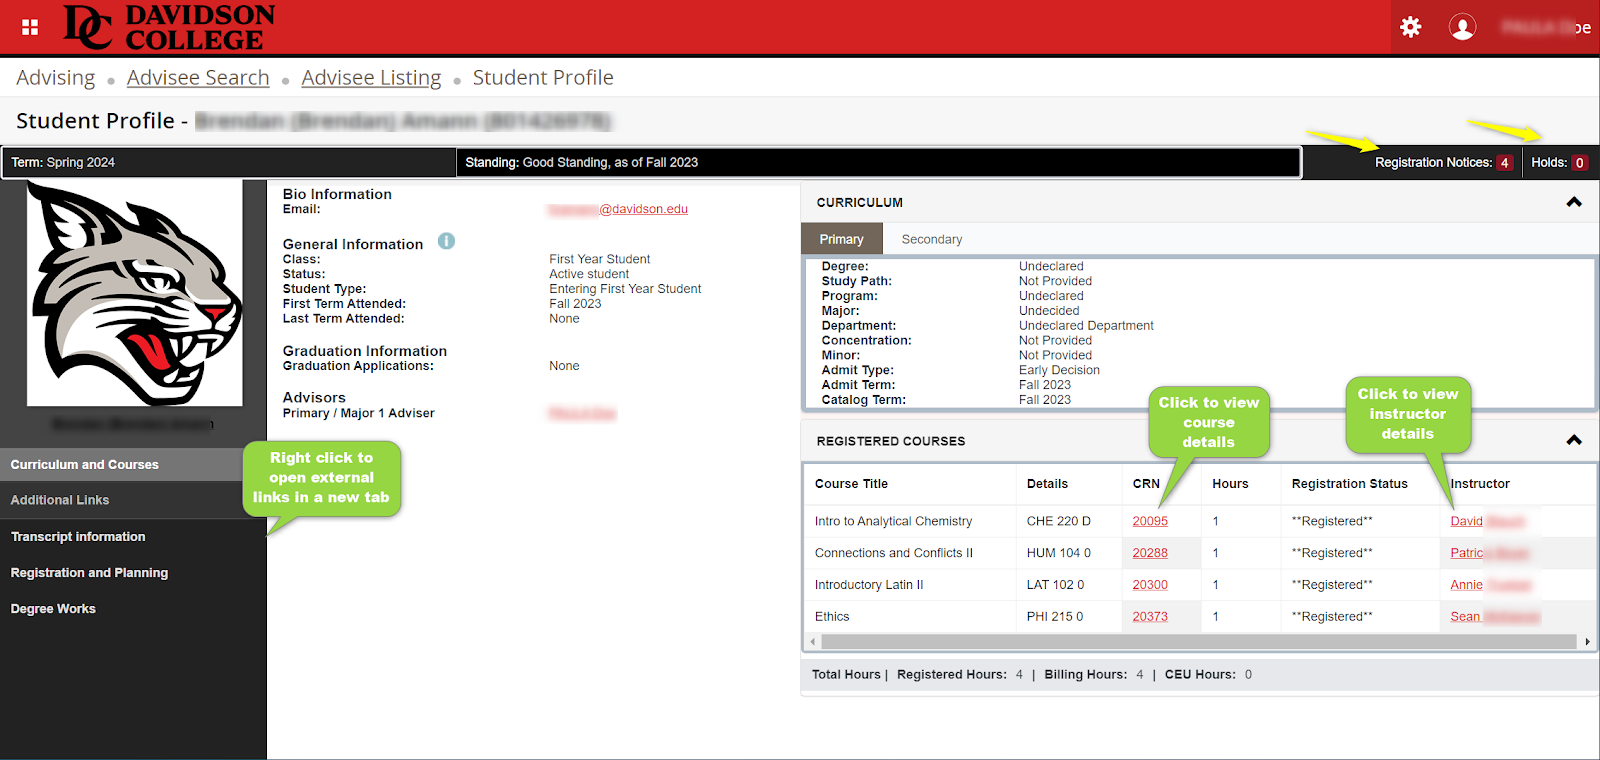1600x760 pixels.
Task: Click the PHI 215 0 details cell
Action: (x=1054, y=617)
